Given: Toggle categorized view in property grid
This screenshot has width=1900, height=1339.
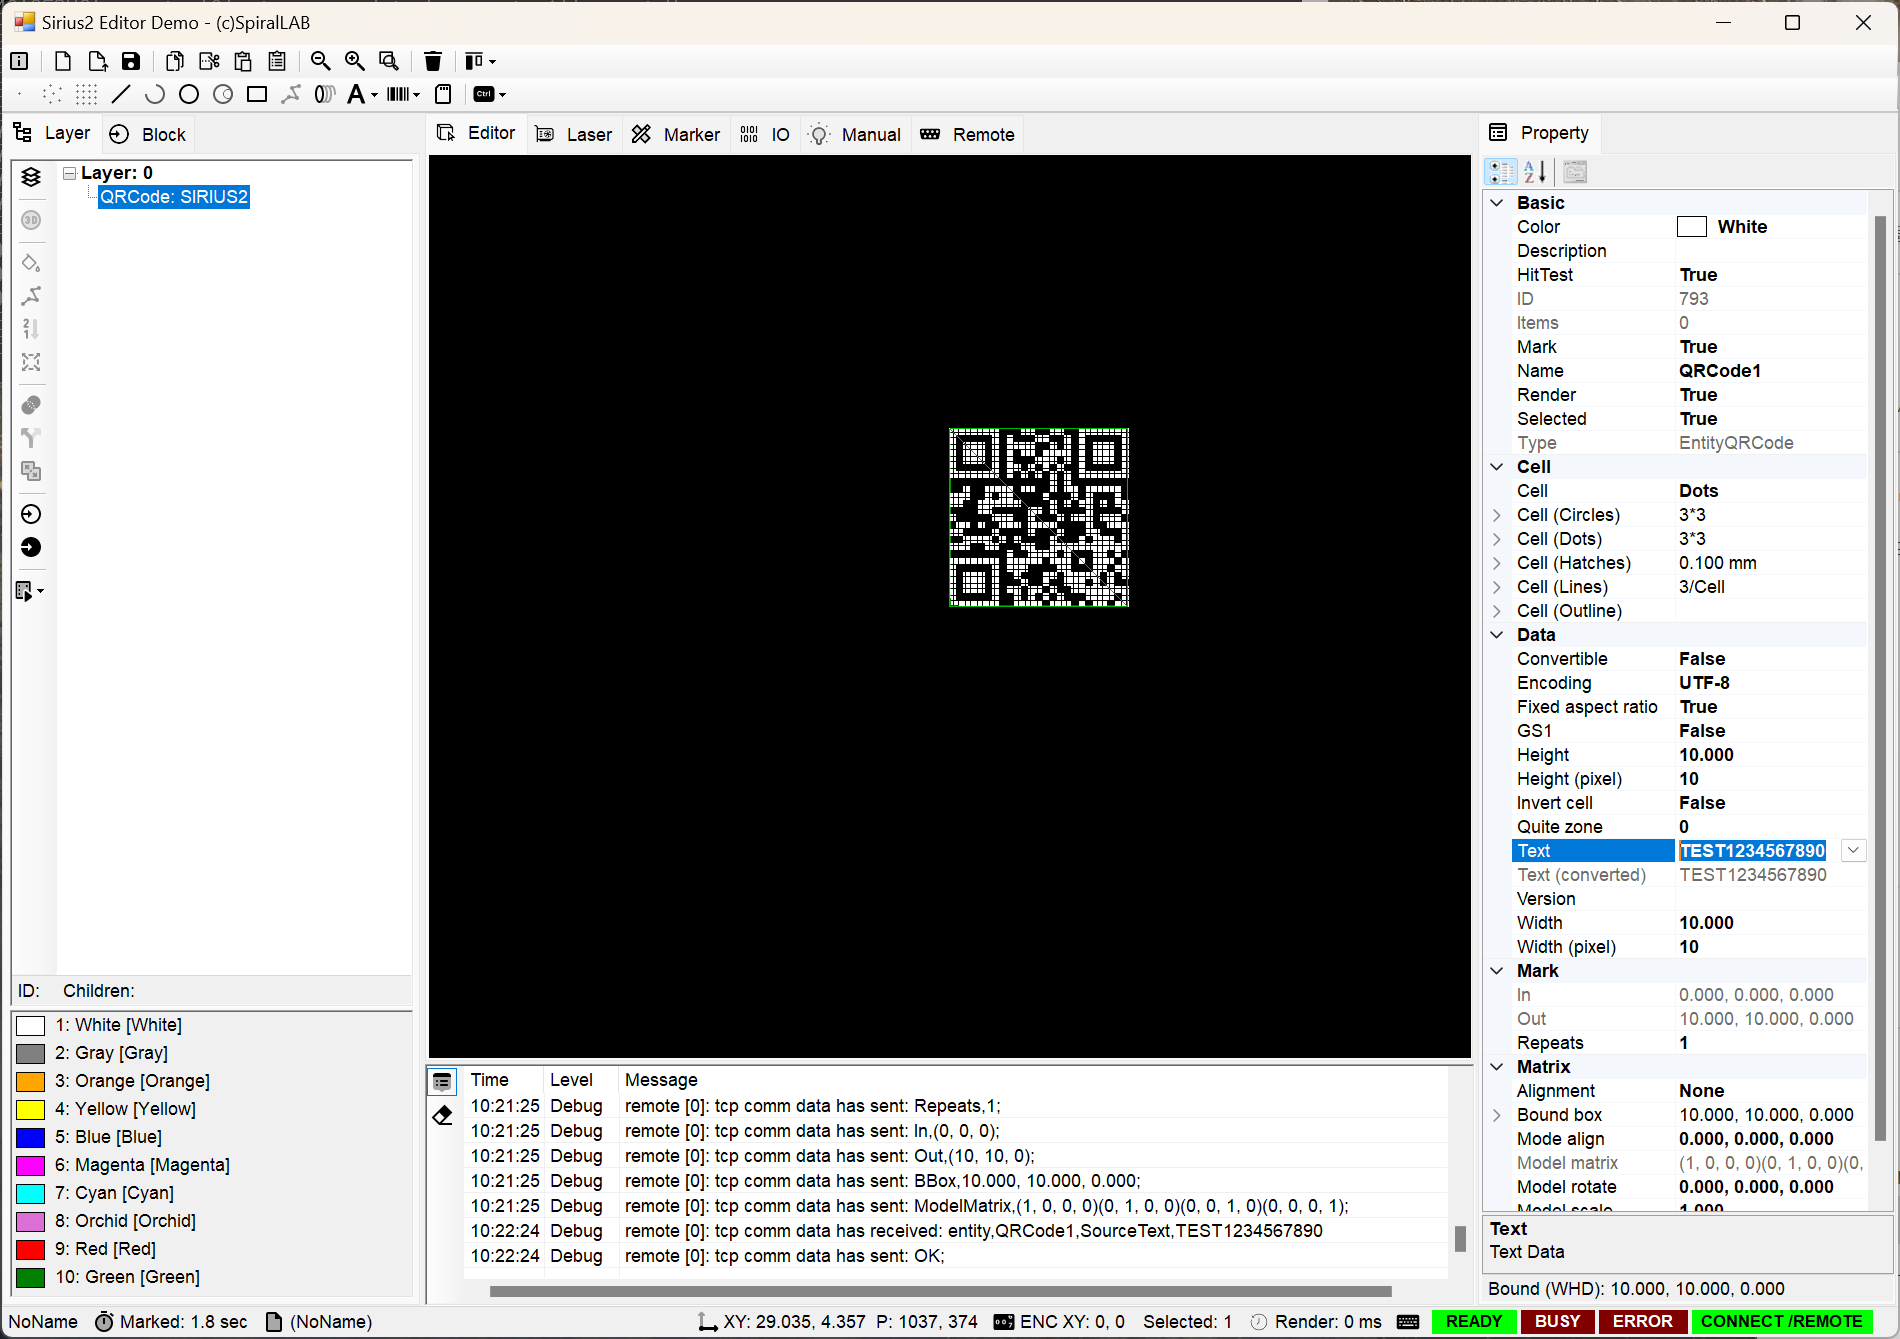Looking at the screenshot, I should click(x=1501, y=172).
